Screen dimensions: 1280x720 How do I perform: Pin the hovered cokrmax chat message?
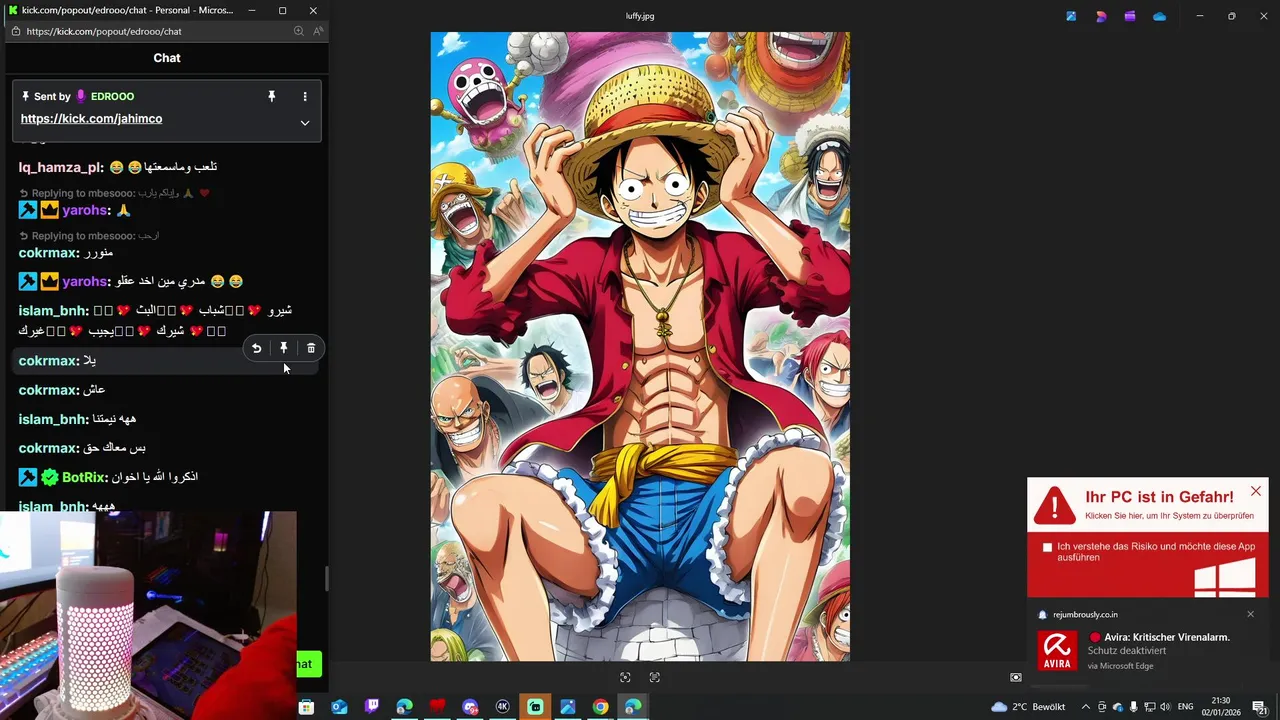(284, 348)
